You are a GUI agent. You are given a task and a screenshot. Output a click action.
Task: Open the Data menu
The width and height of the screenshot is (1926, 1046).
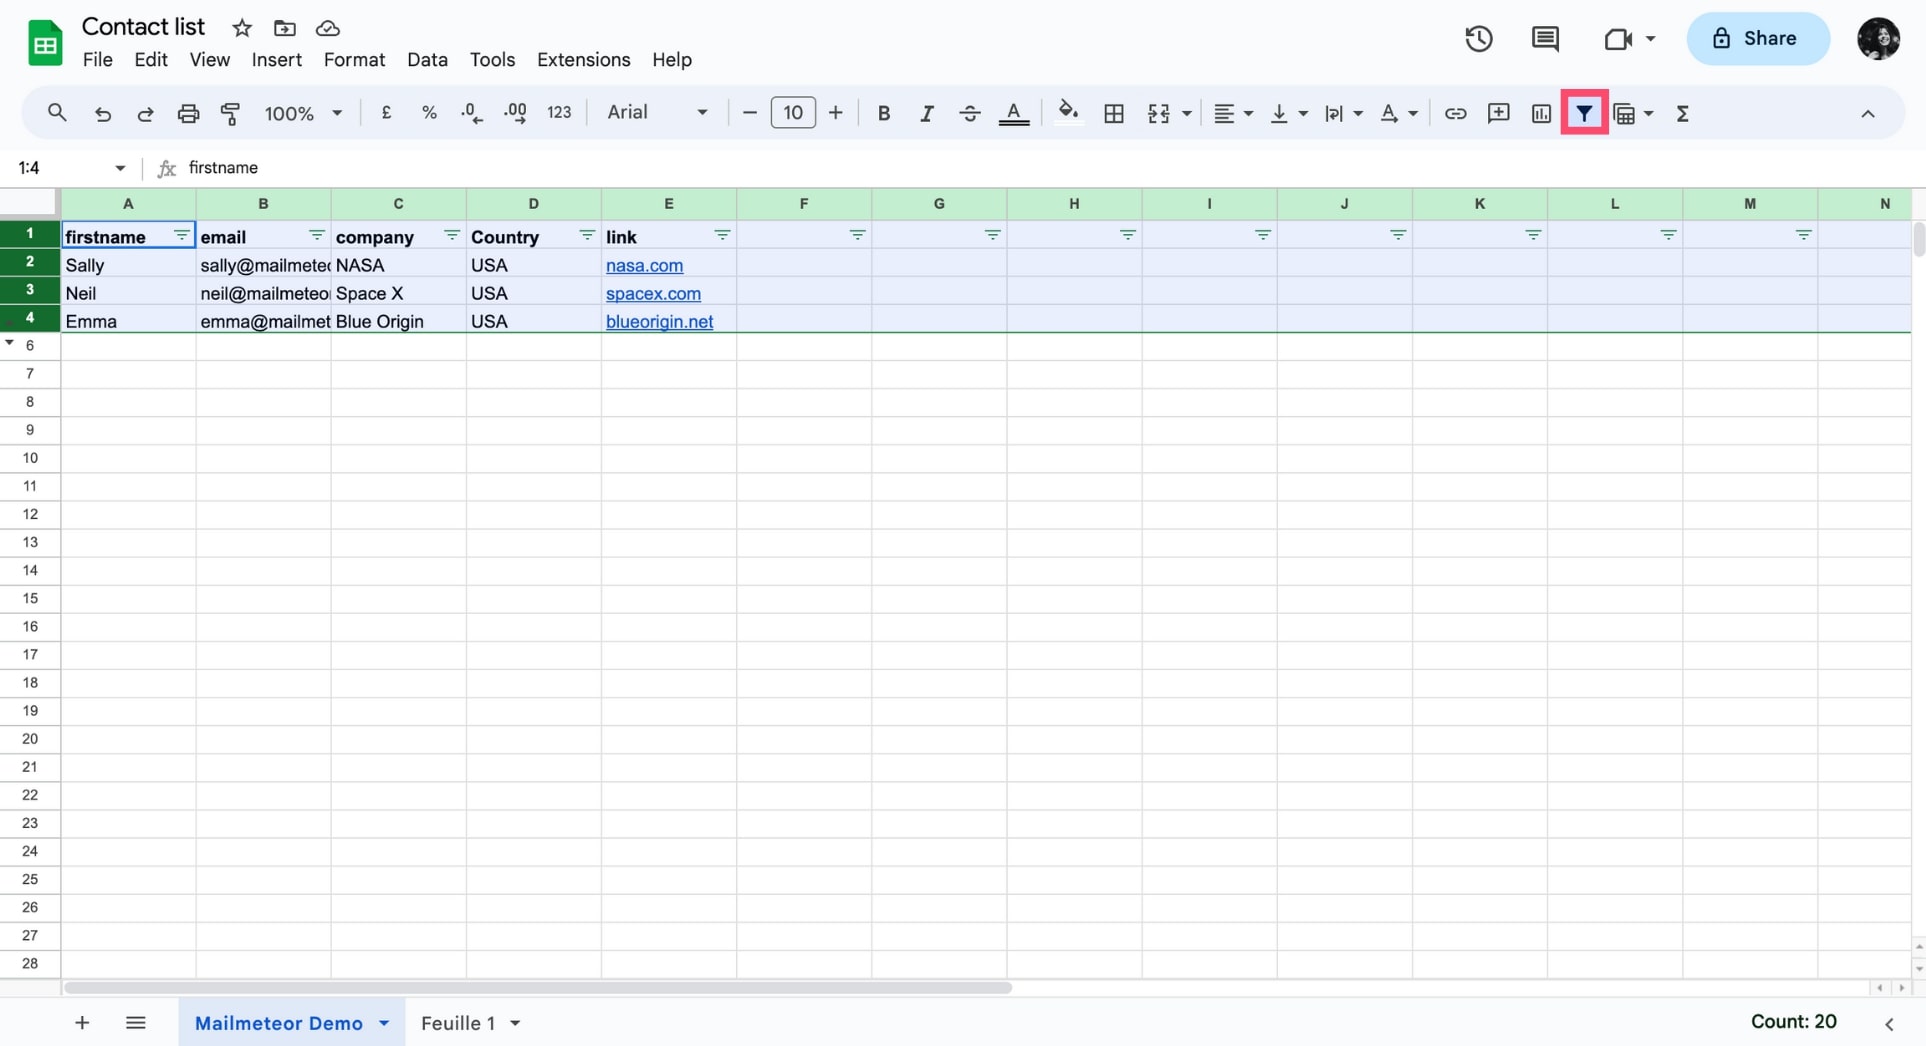[427, 60]
